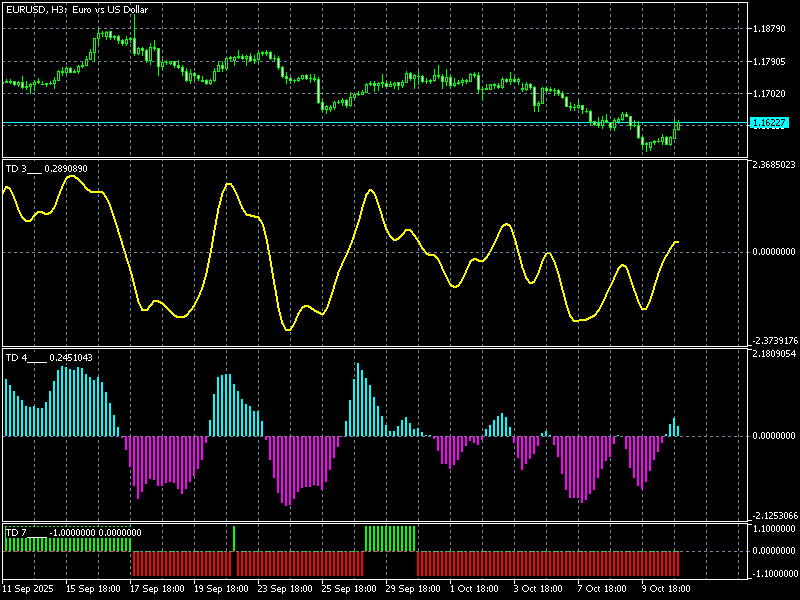This screenshot has height=600, width=800.
Task: Click the 25 Sep 18:00 time label
Action: (349, 589)
